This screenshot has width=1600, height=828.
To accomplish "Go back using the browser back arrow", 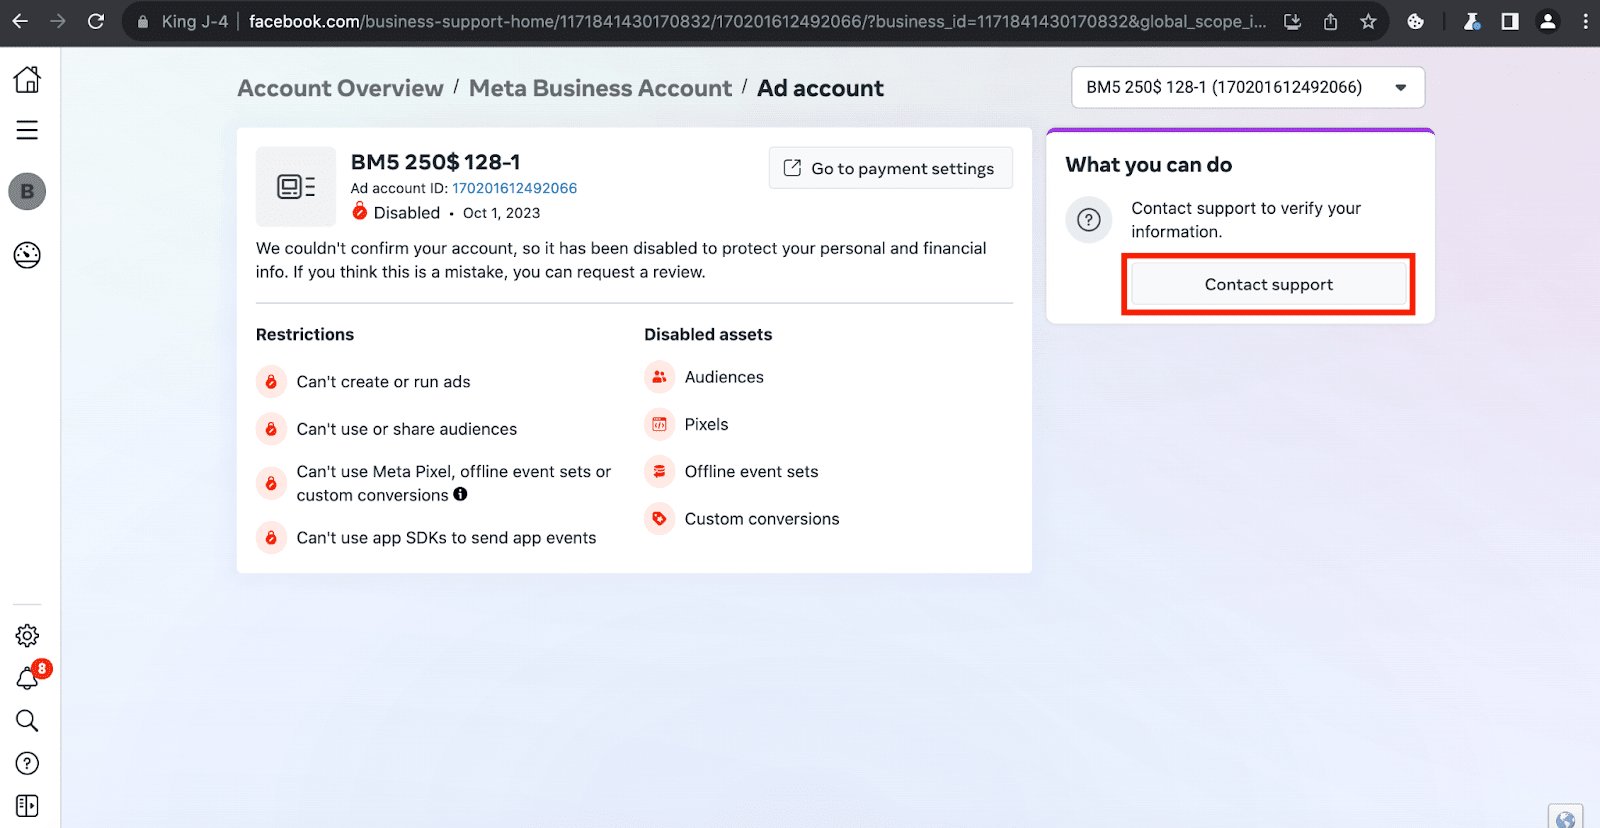I will 20,21.
